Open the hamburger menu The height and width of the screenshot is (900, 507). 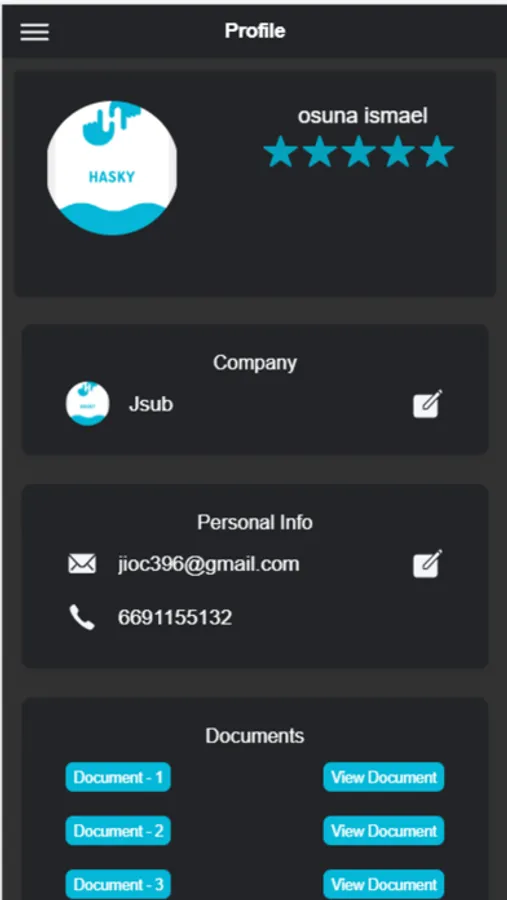point(34,32)
